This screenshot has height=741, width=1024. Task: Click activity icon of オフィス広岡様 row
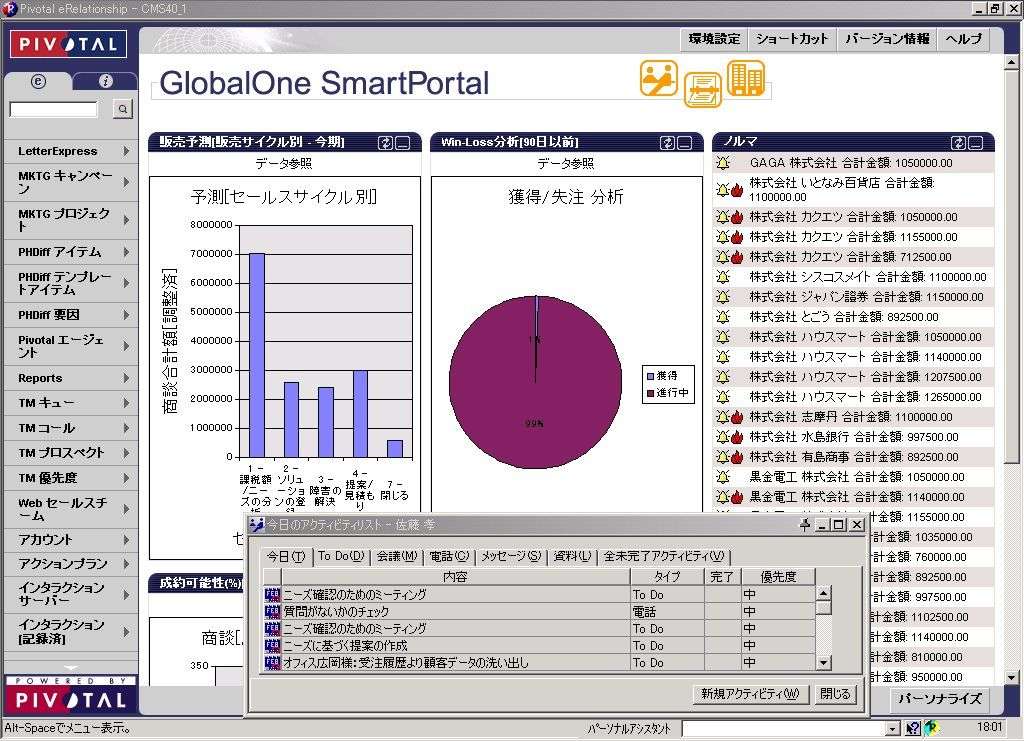(x=272, y=662)
